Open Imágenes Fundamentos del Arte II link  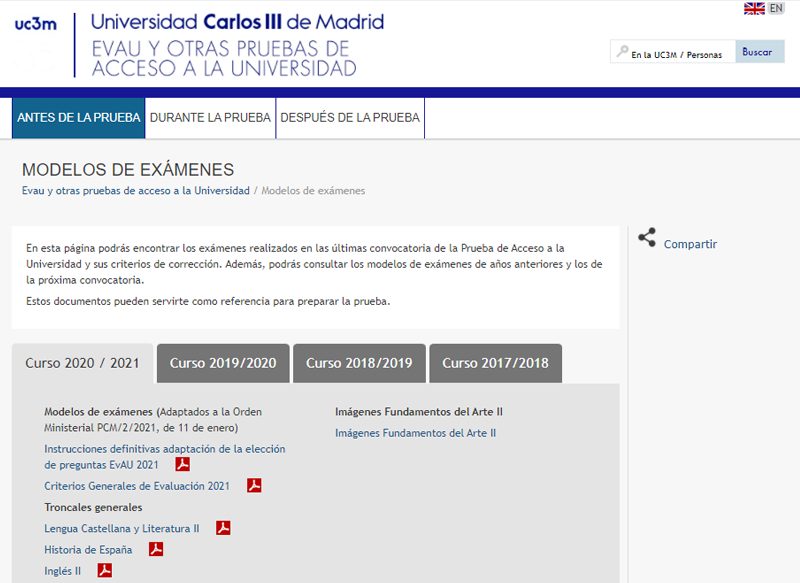pos(415,433)
